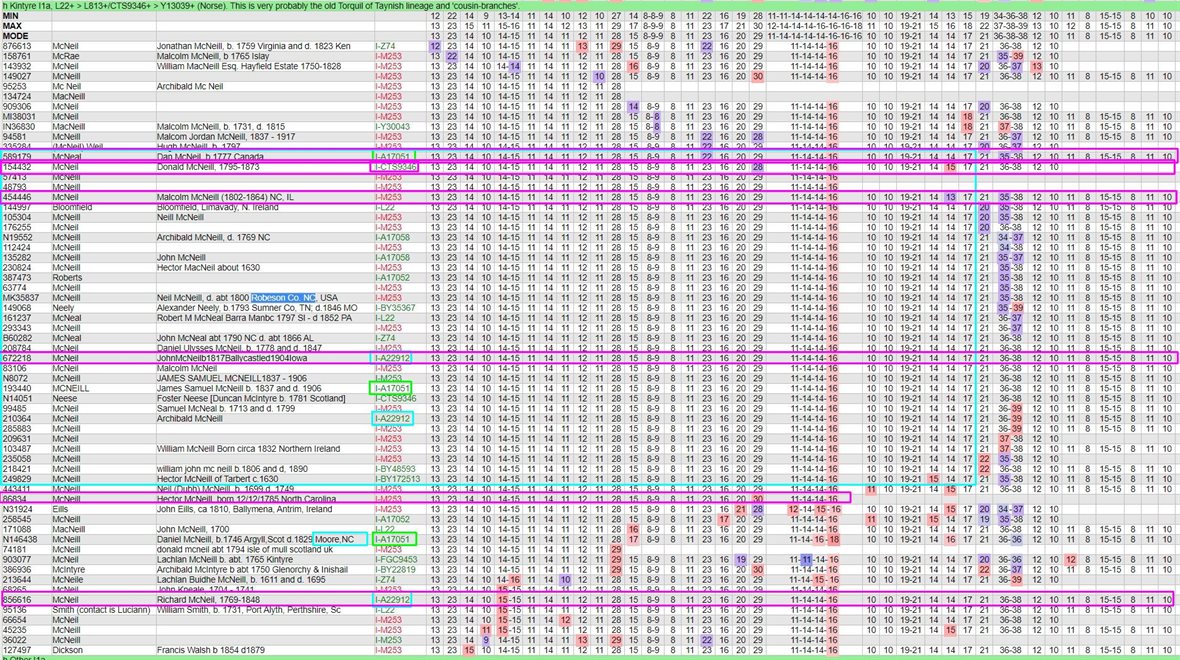The width and height of the screenshot is (1180, 660).
Task: Click the MIN row label
Action: pos(12,17)
